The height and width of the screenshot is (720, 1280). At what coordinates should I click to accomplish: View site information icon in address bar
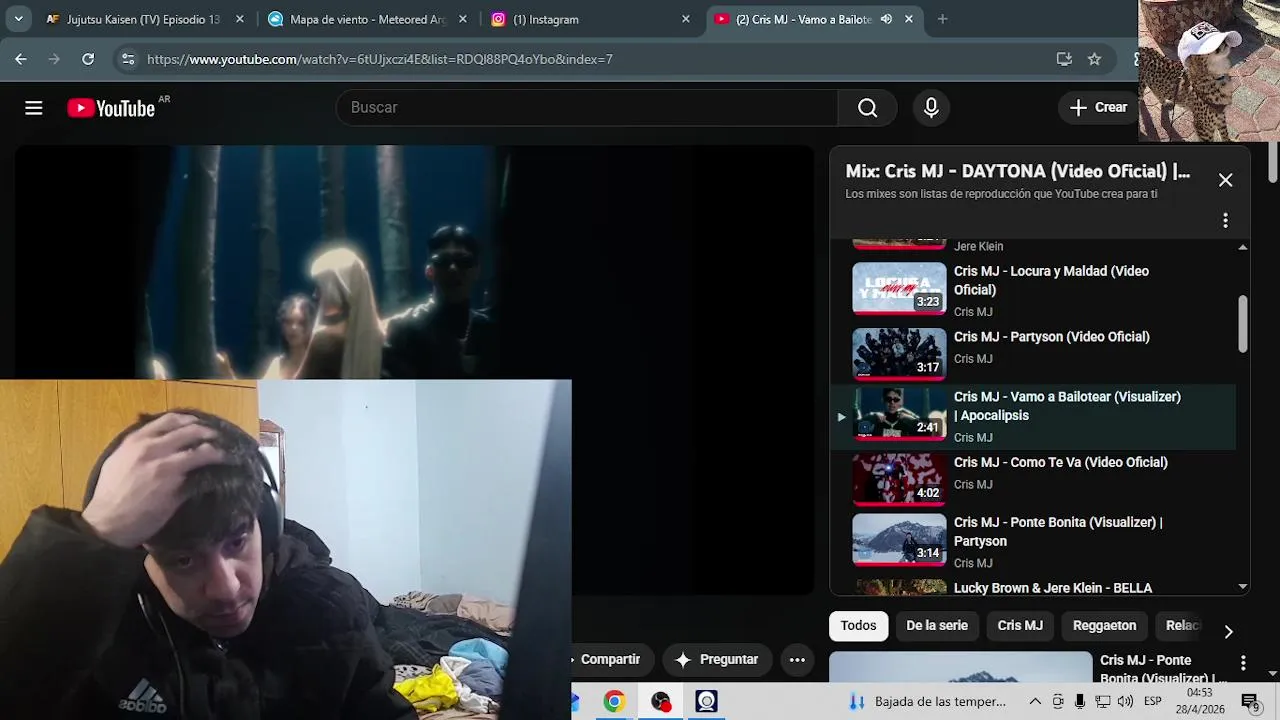click(128, 59)
